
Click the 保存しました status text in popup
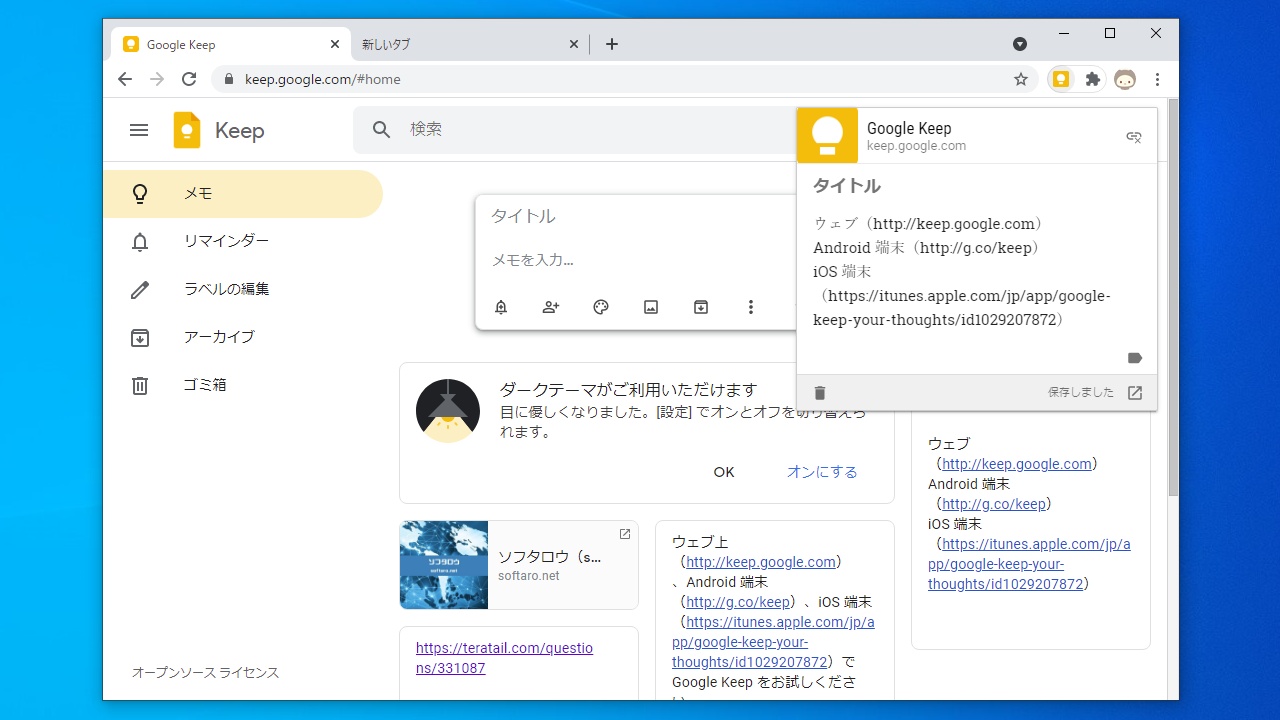pyautogui.click(x=1081, y=393)
